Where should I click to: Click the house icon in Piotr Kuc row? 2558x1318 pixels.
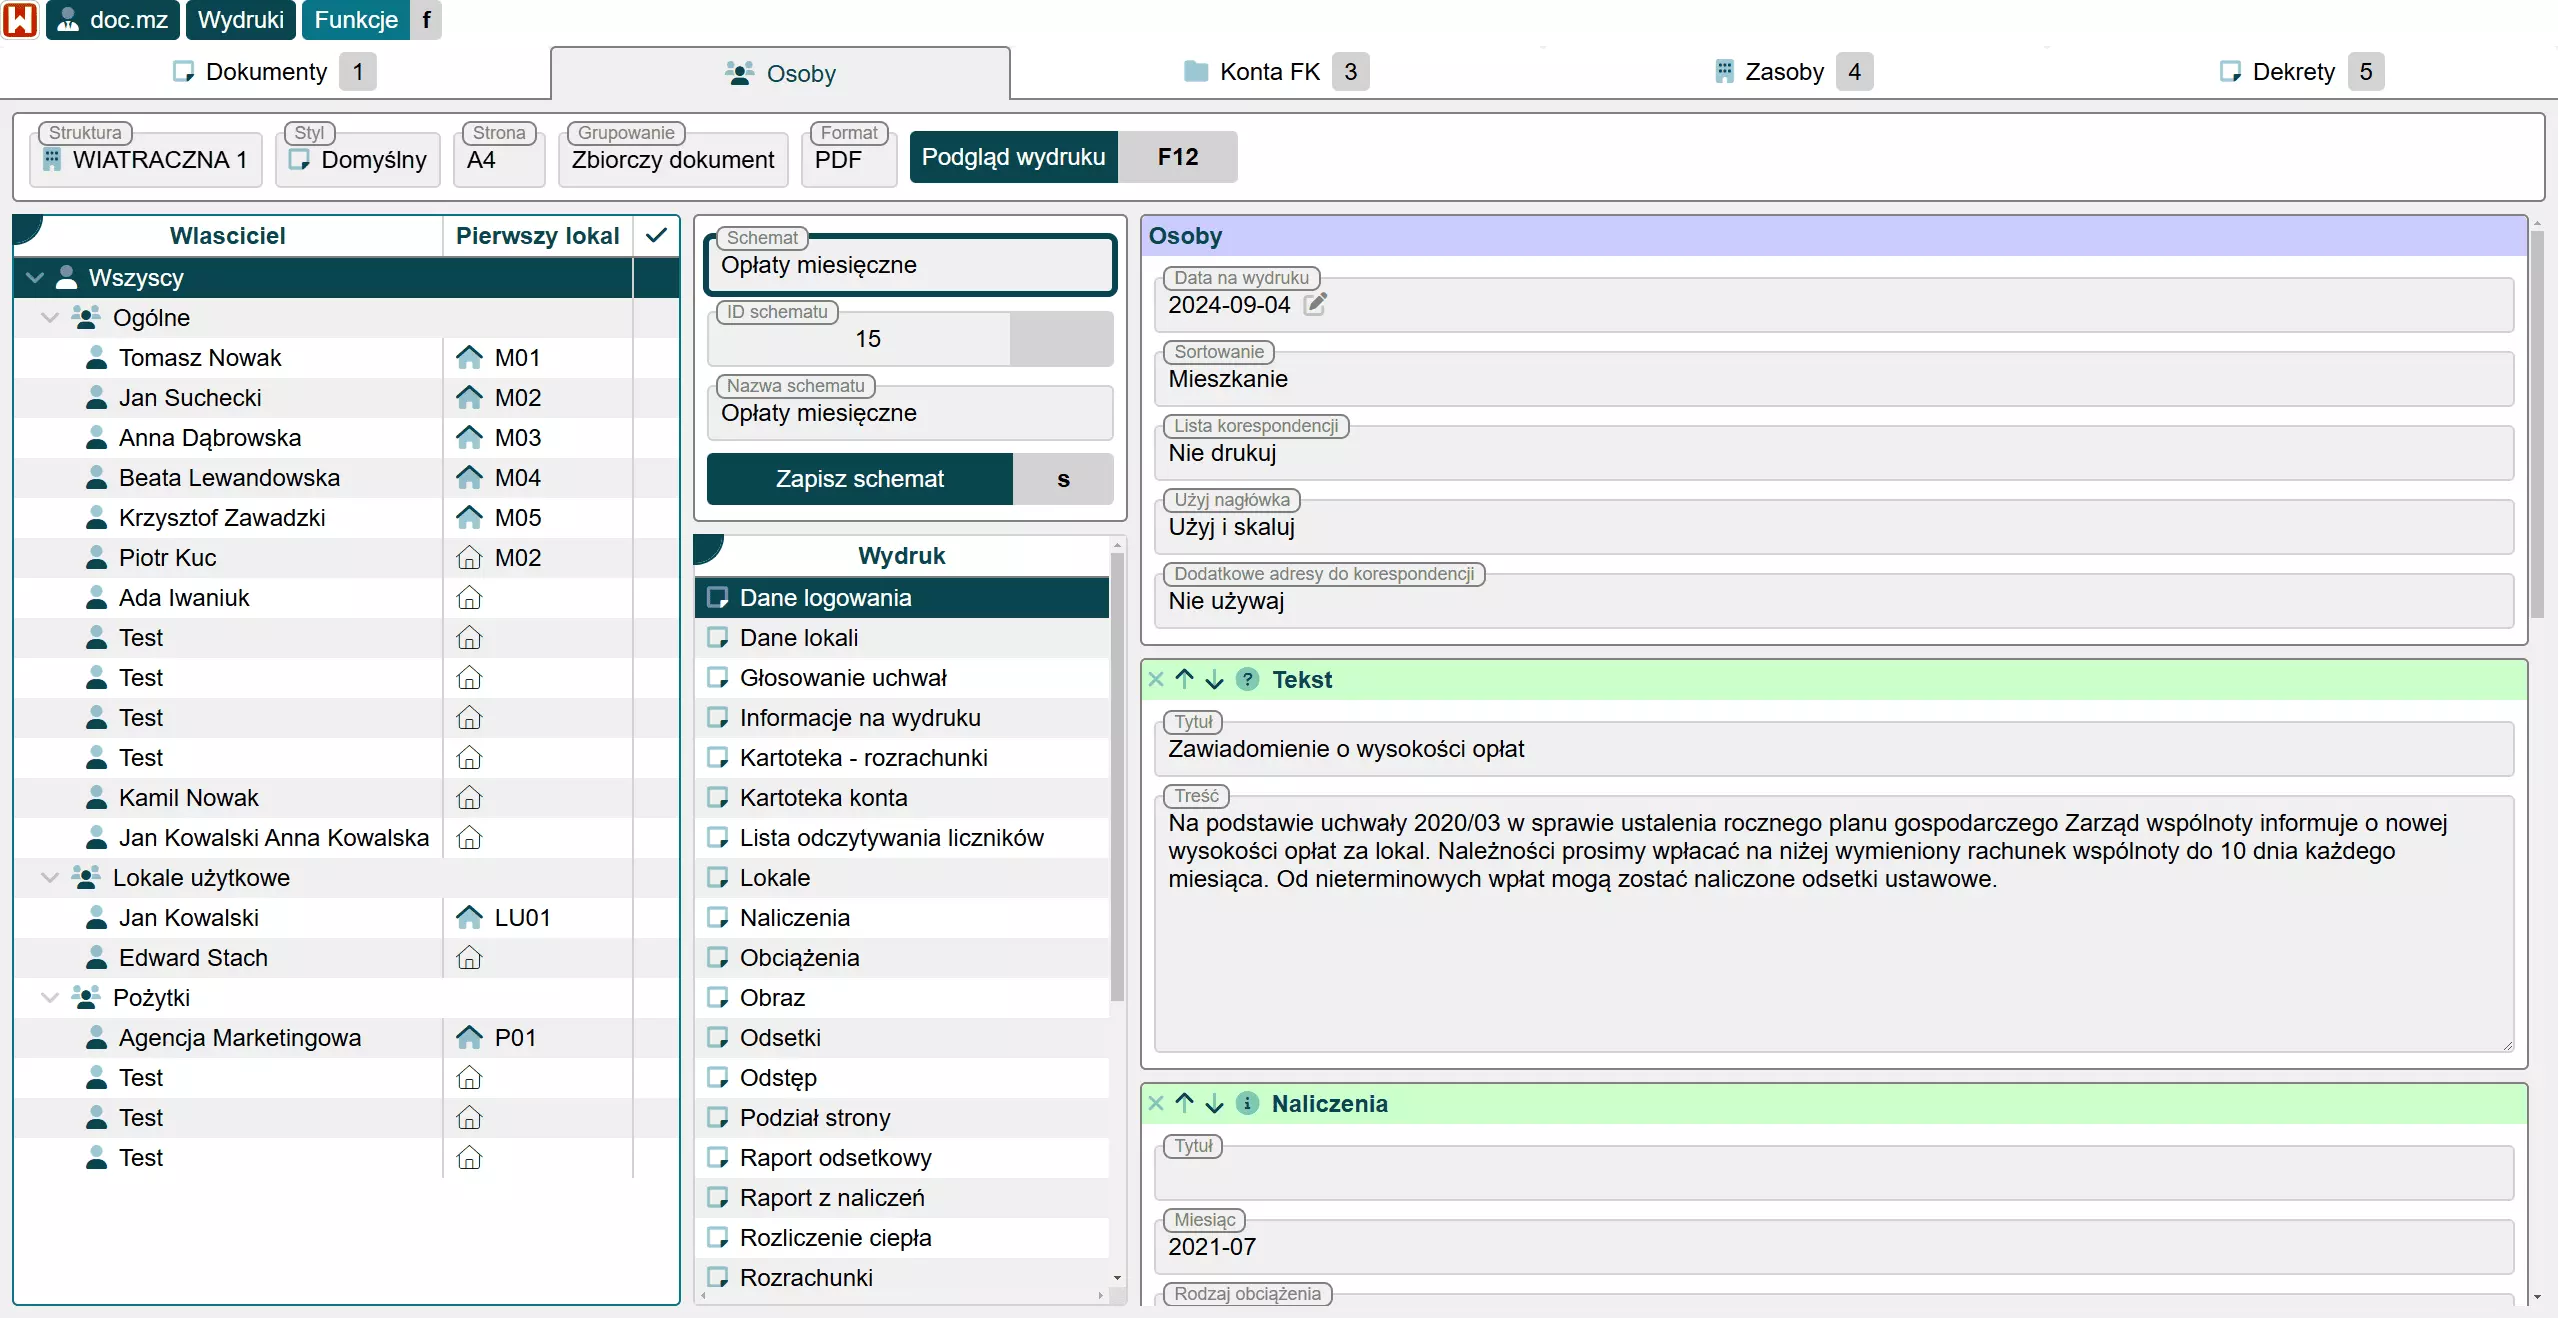click(469, 558)
